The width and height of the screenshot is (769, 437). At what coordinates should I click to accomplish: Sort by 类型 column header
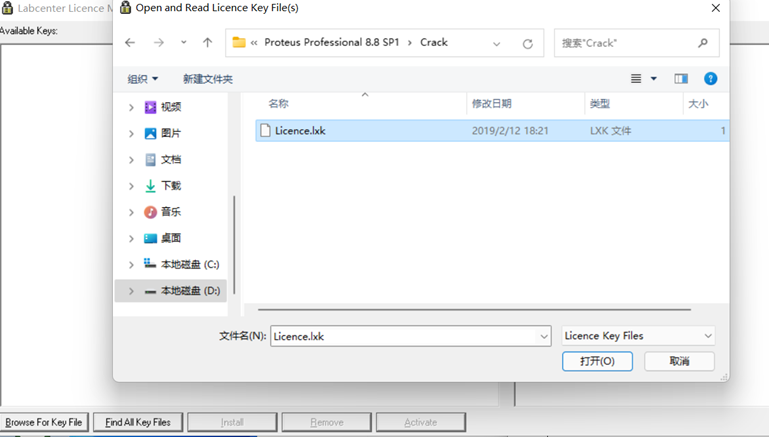point(599,103)
